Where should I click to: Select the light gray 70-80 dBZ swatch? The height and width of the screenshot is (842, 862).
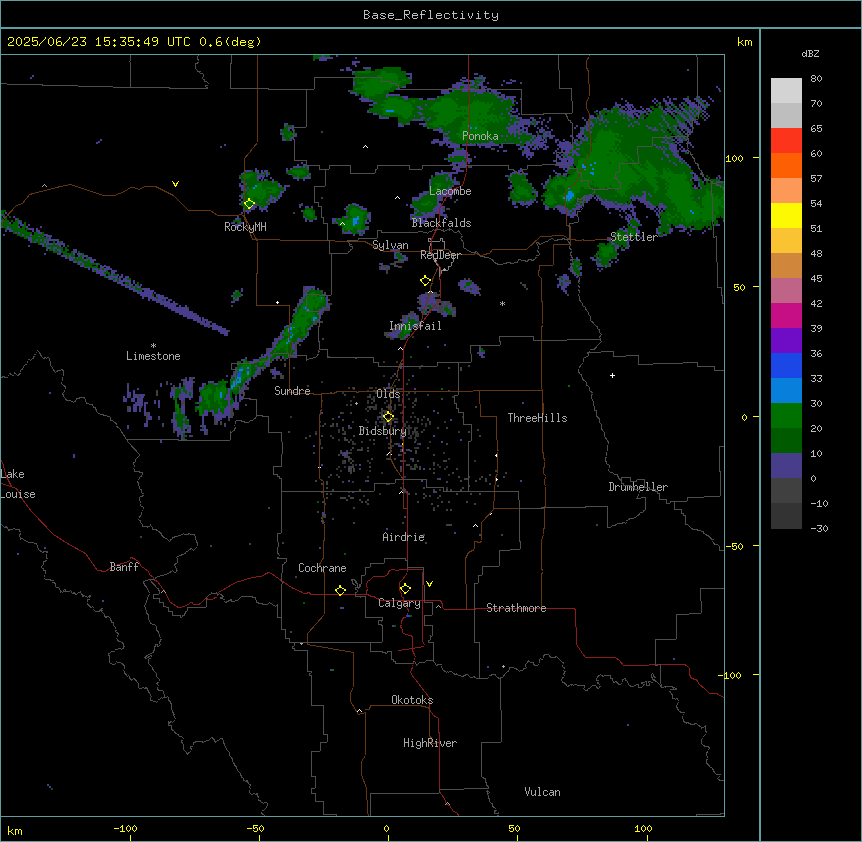[x=786, y=91]
